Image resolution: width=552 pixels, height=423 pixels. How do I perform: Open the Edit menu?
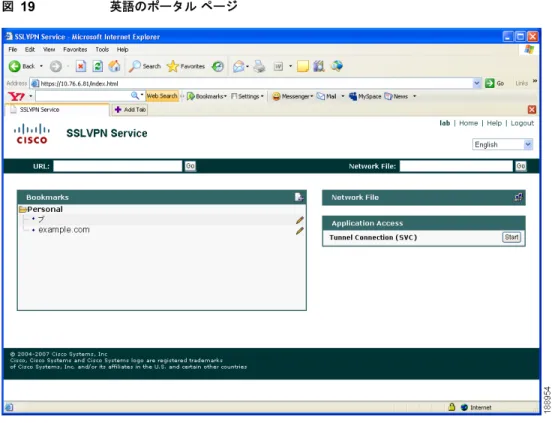30,50
